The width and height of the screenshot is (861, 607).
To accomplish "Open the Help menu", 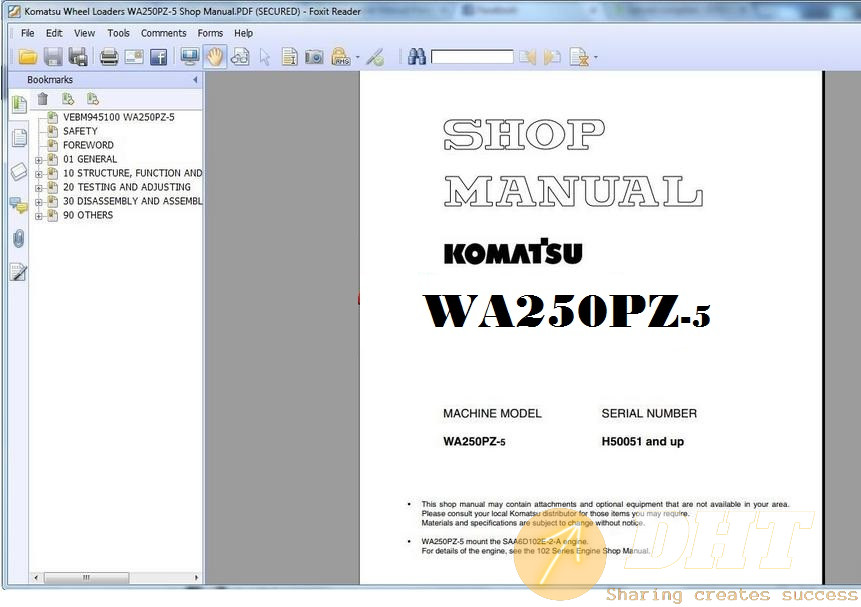I will pos(243,33).
